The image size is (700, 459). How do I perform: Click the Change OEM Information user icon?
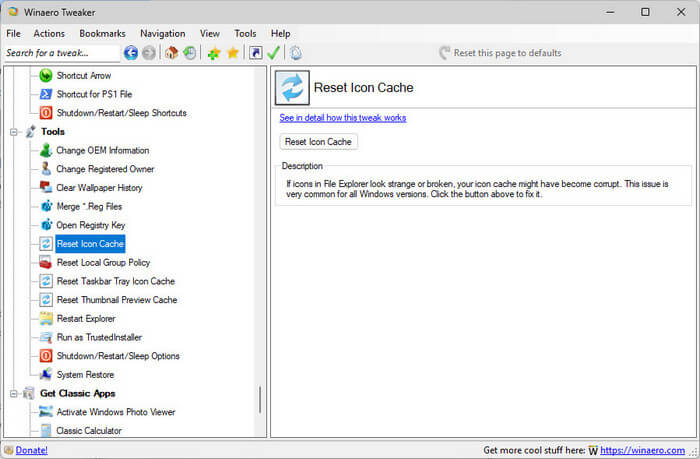click(46, 150)
